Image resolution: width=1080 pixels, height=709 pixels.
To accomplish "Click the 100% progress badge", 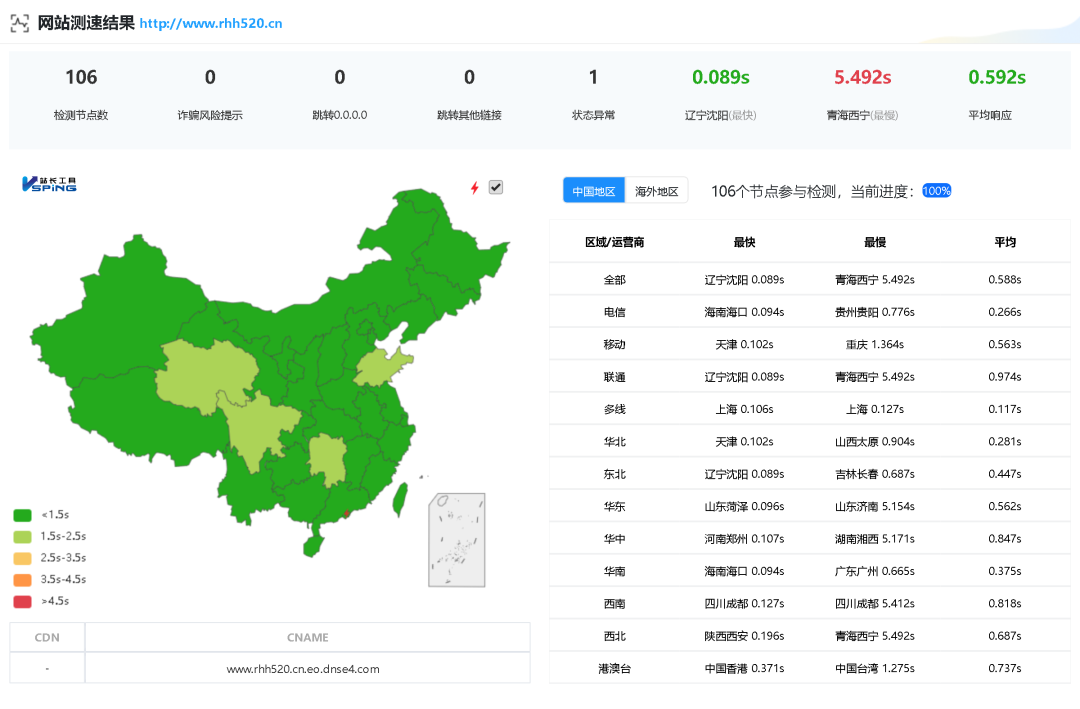I will 936,190.
